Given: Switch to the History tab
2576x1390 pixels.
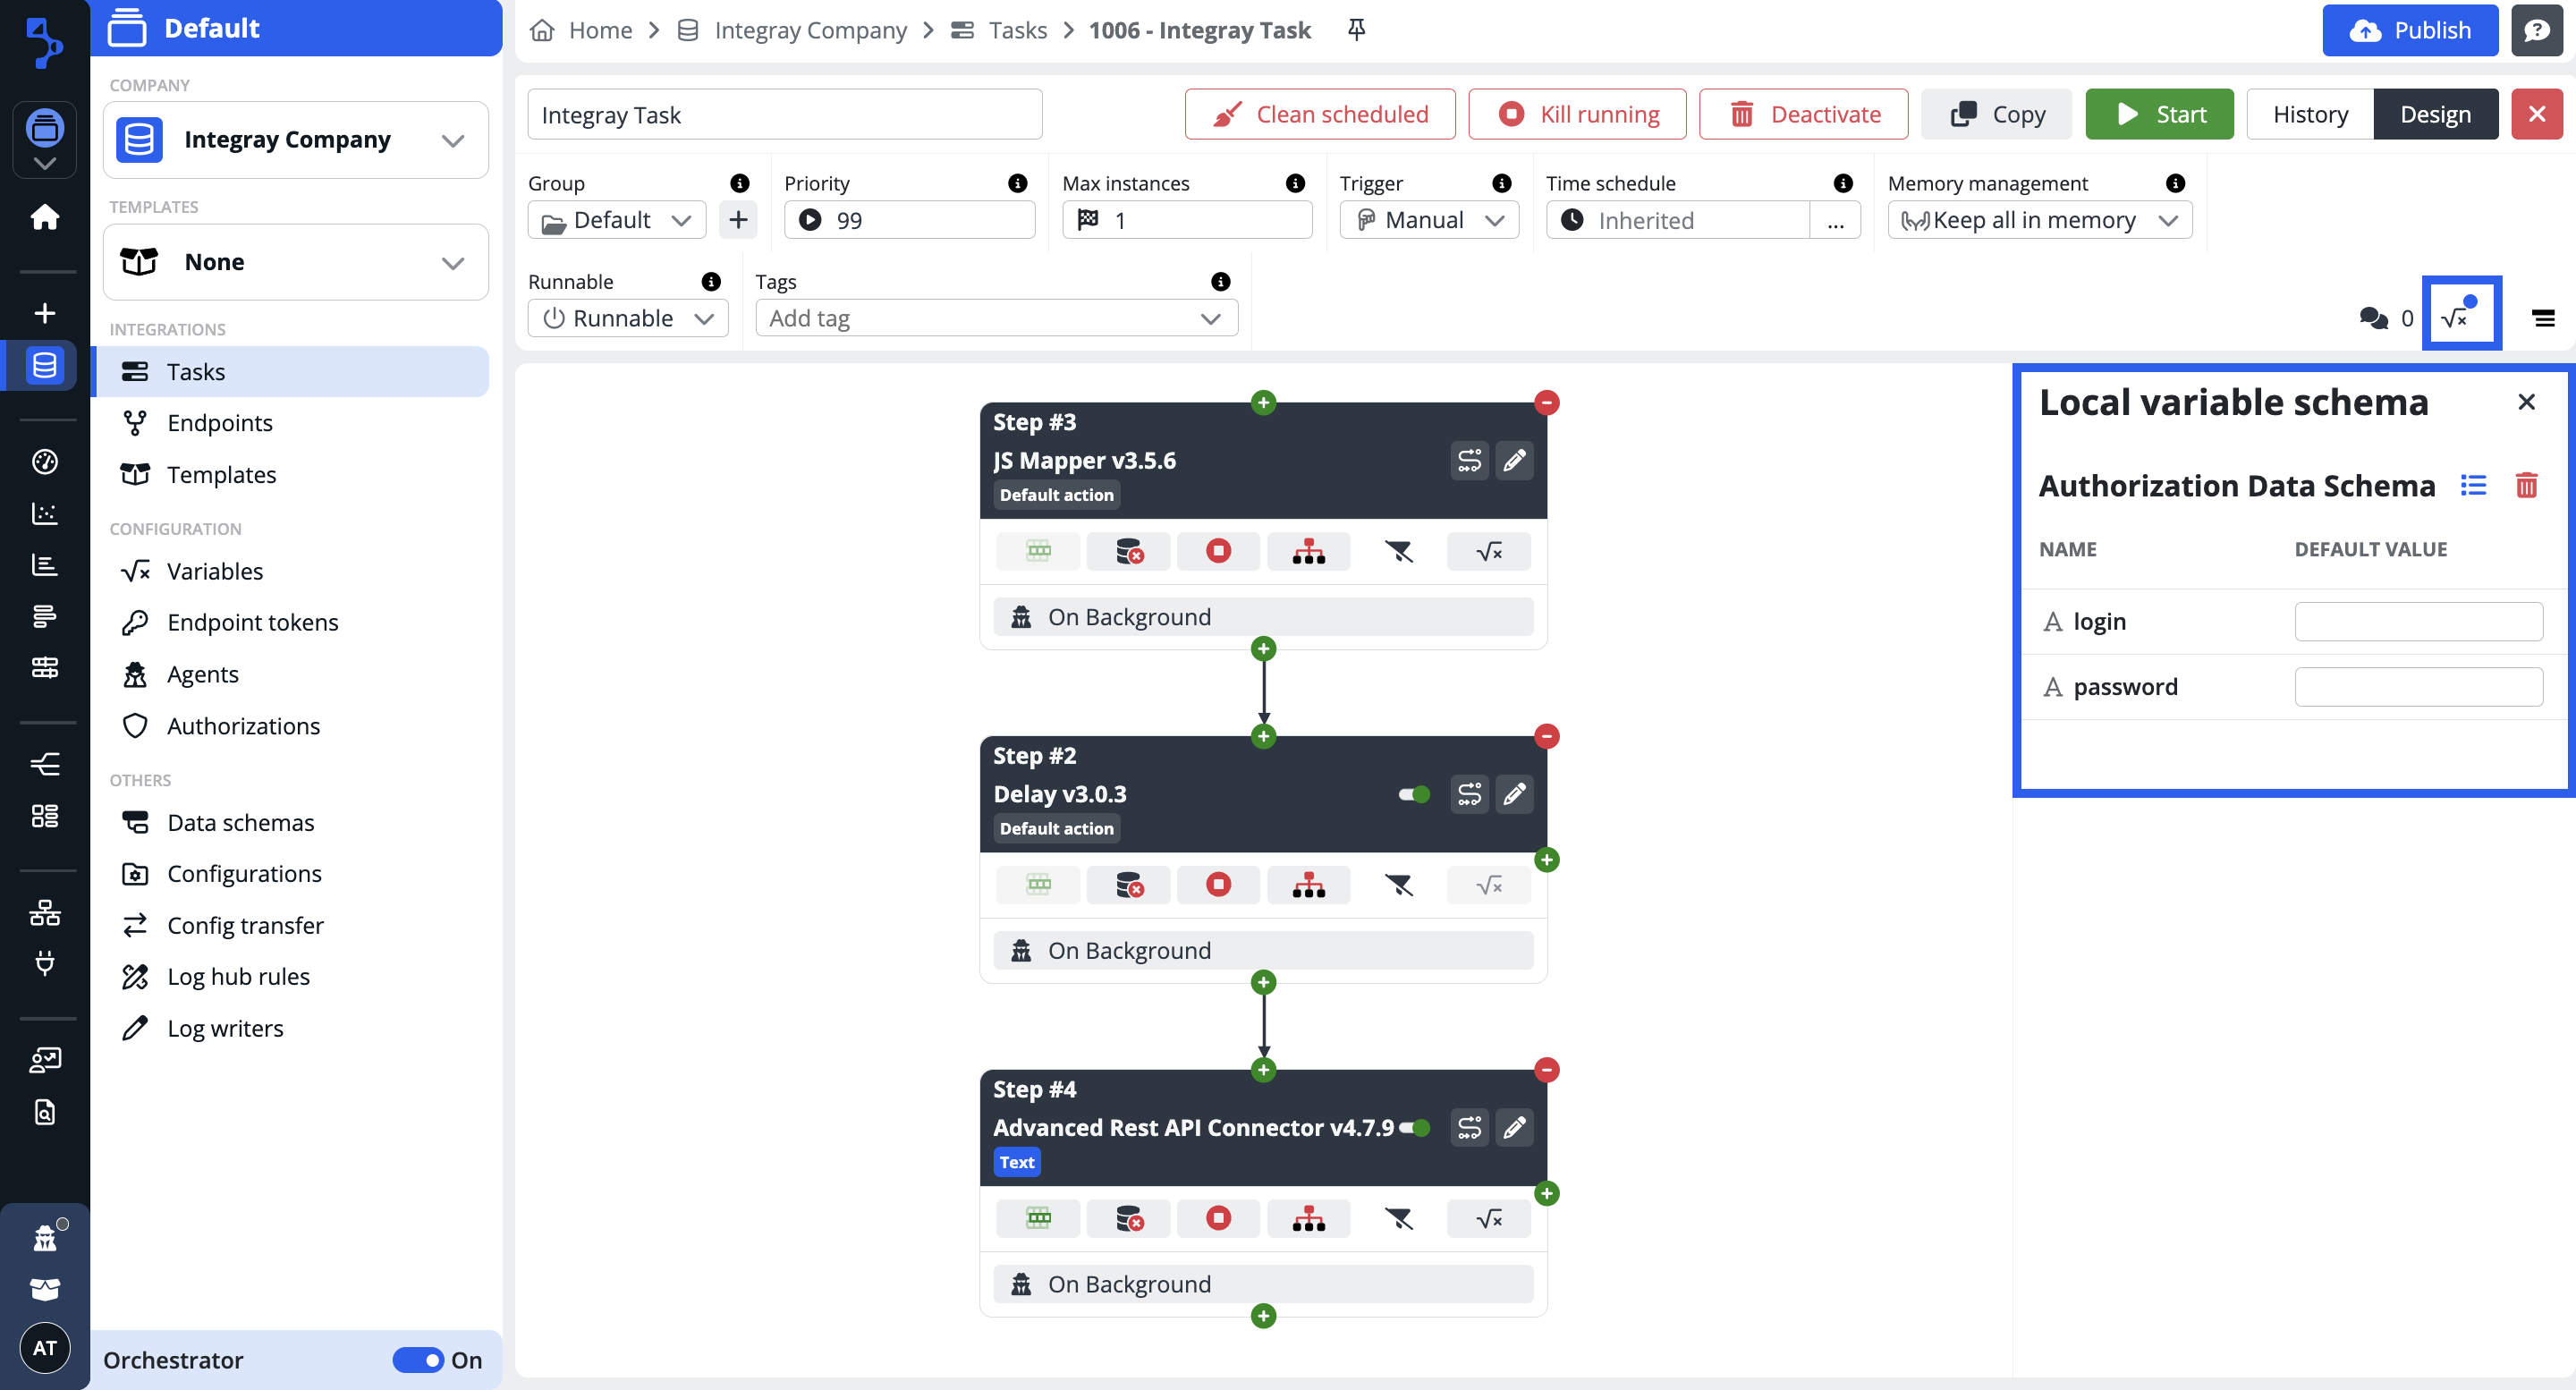Looking at the screenshot, I should click(2309, 114).
